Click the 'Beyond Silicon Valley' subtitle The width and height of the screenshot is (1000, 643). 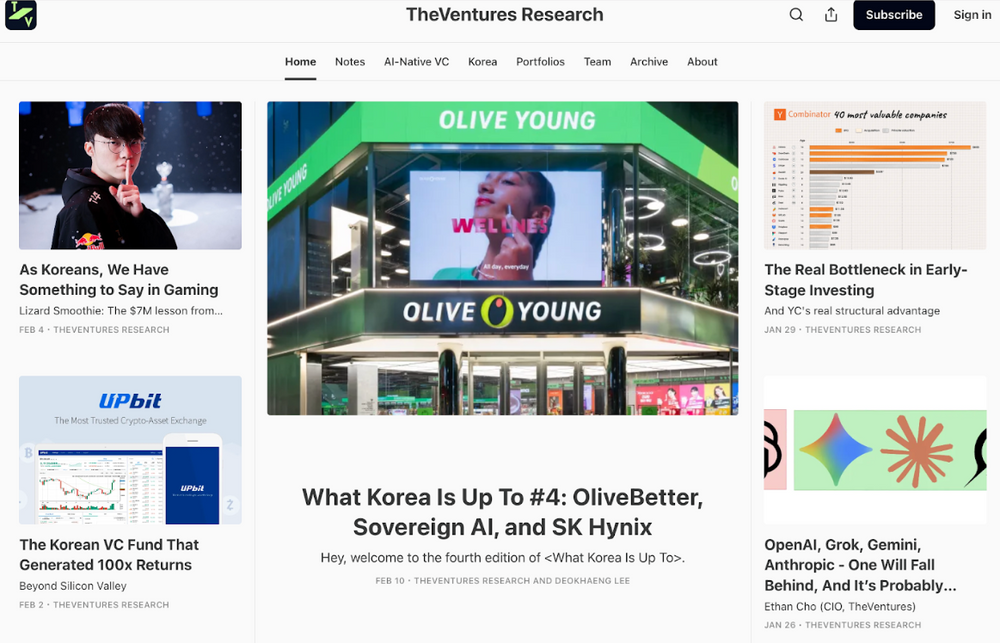click(x=73, y=586)
